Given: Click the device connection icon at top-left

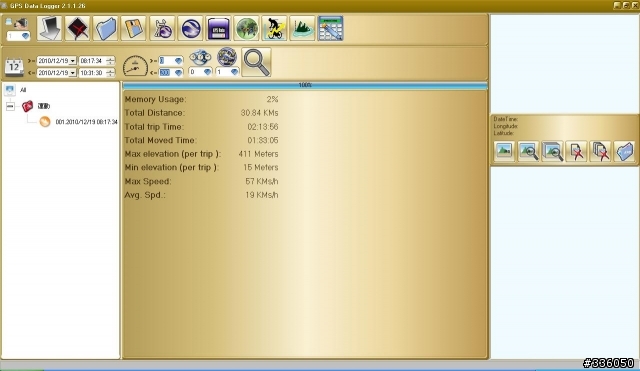Looking at the screenshot, I should tap(18, 23).
